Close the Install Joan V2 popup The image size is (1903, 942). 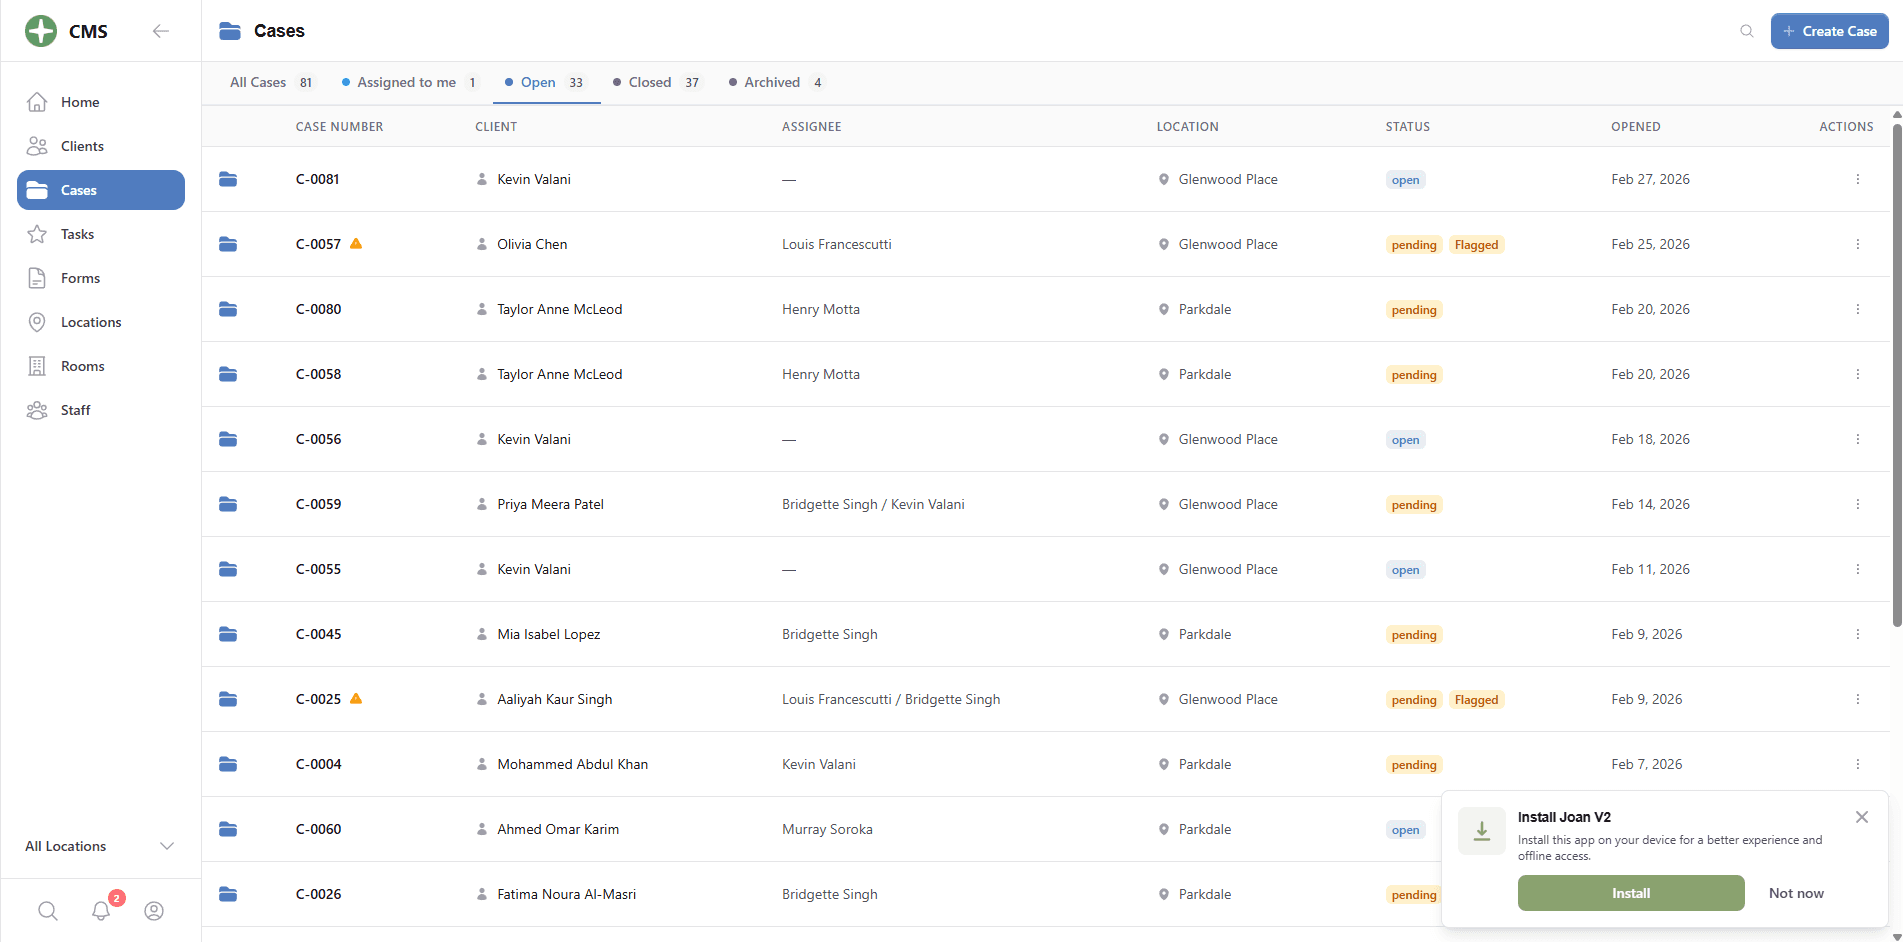[x=1862, y=817]
